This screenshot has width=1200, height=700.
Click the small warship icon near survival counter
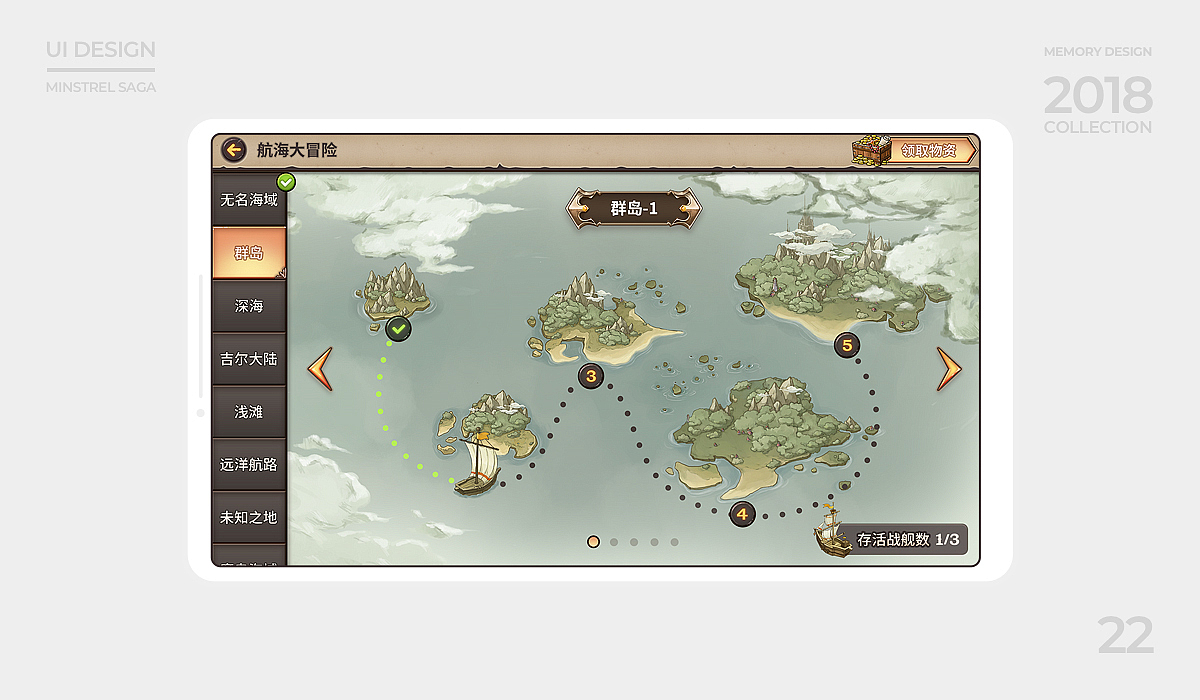pos(829,530)
